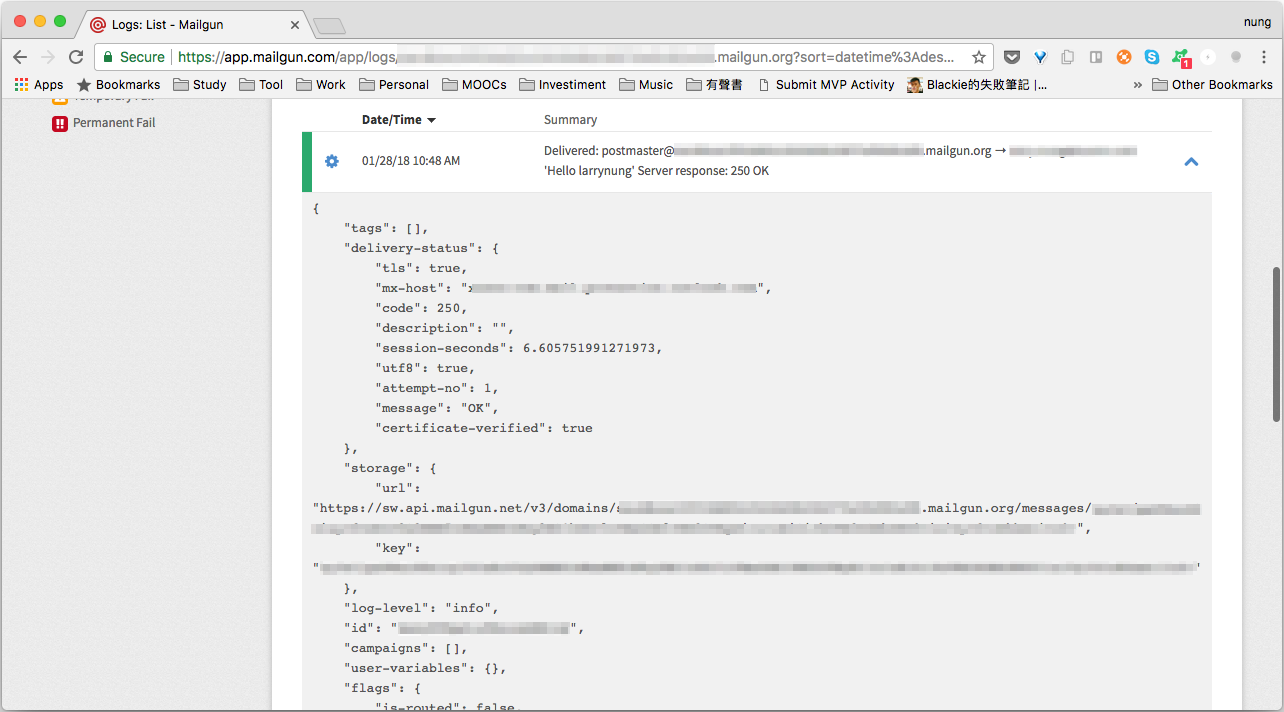Screen dimensions: 1284x712
Task: Click the log entry gear icon
Action: [x=332, y=161]
